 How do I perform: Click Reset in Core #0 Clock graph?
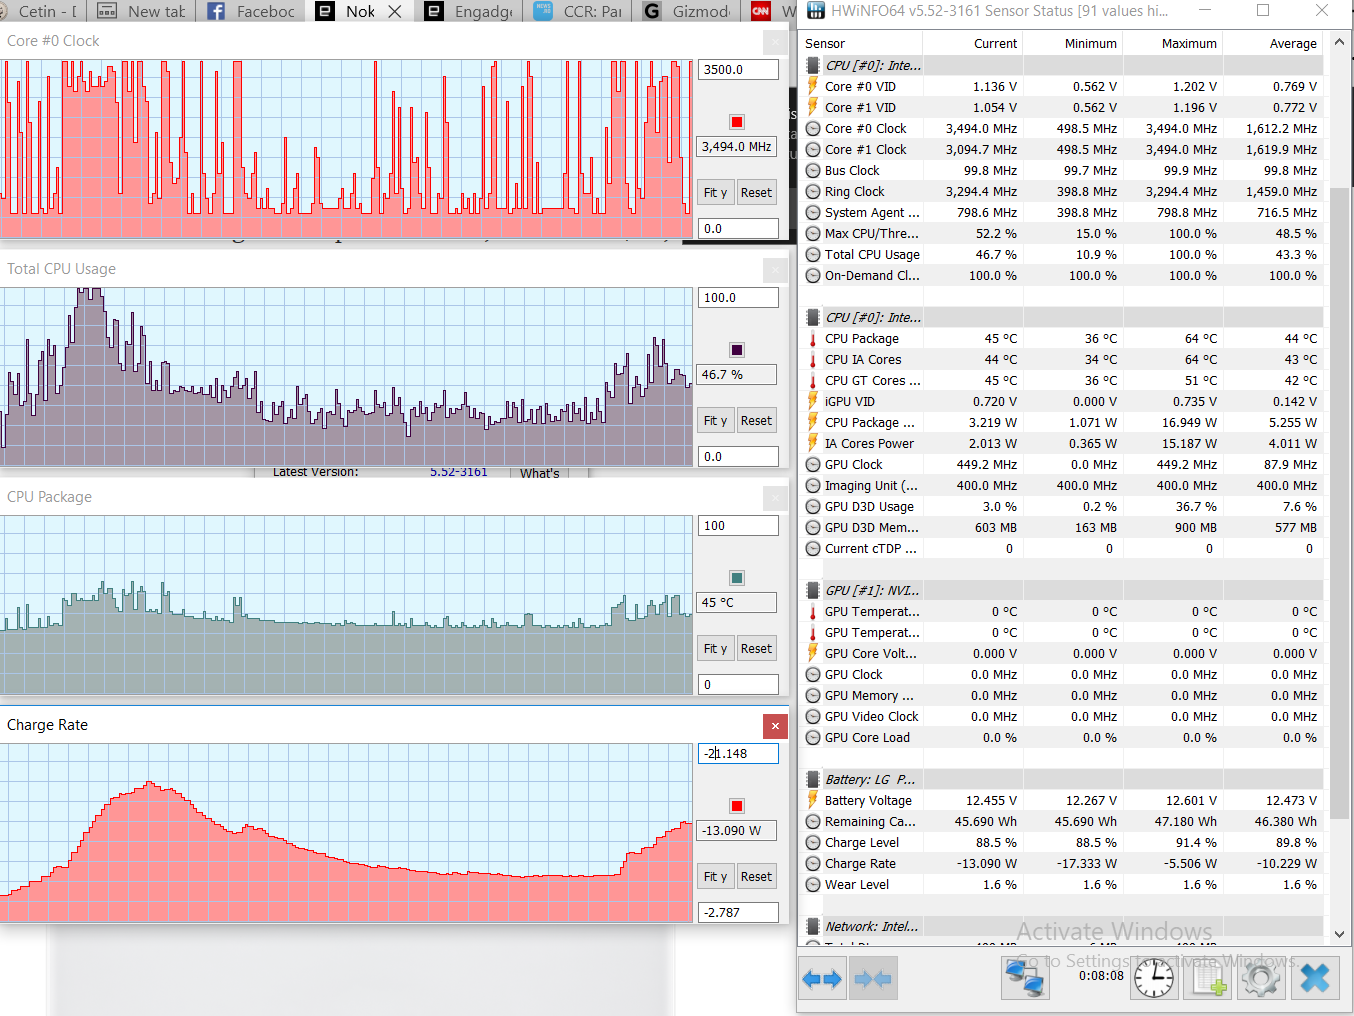(x=756, y=193)
